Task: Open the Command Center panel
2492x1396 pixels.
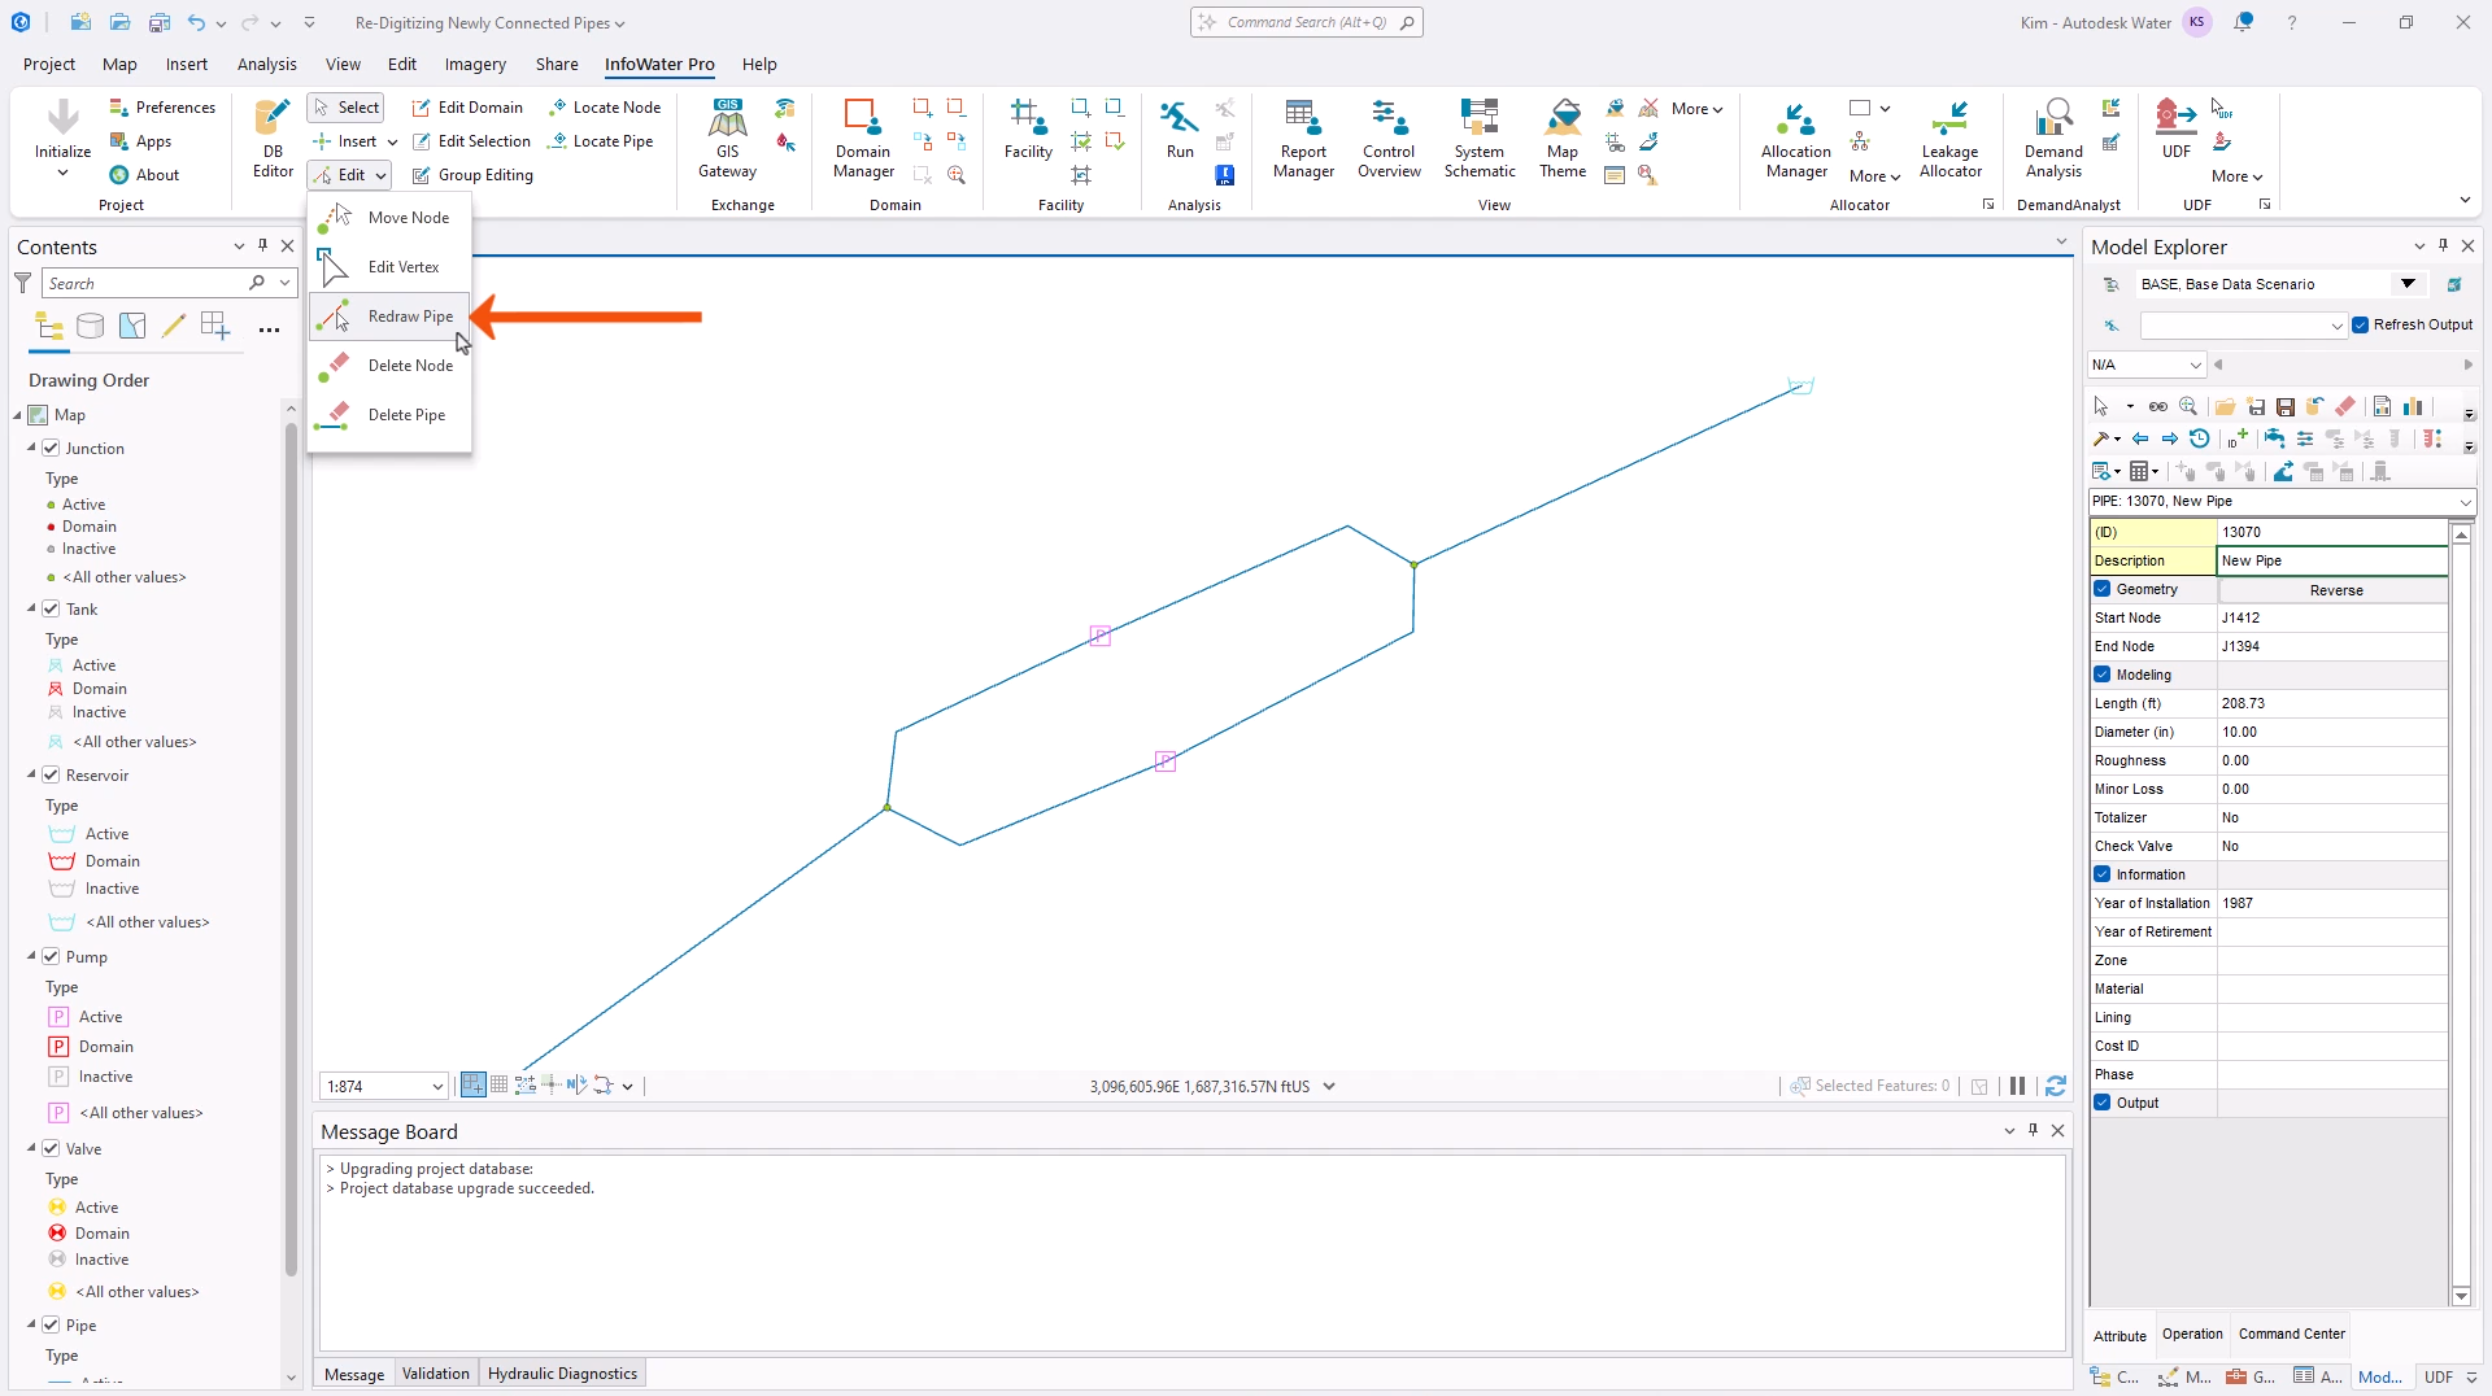Action: [x=2292, y=1334]
